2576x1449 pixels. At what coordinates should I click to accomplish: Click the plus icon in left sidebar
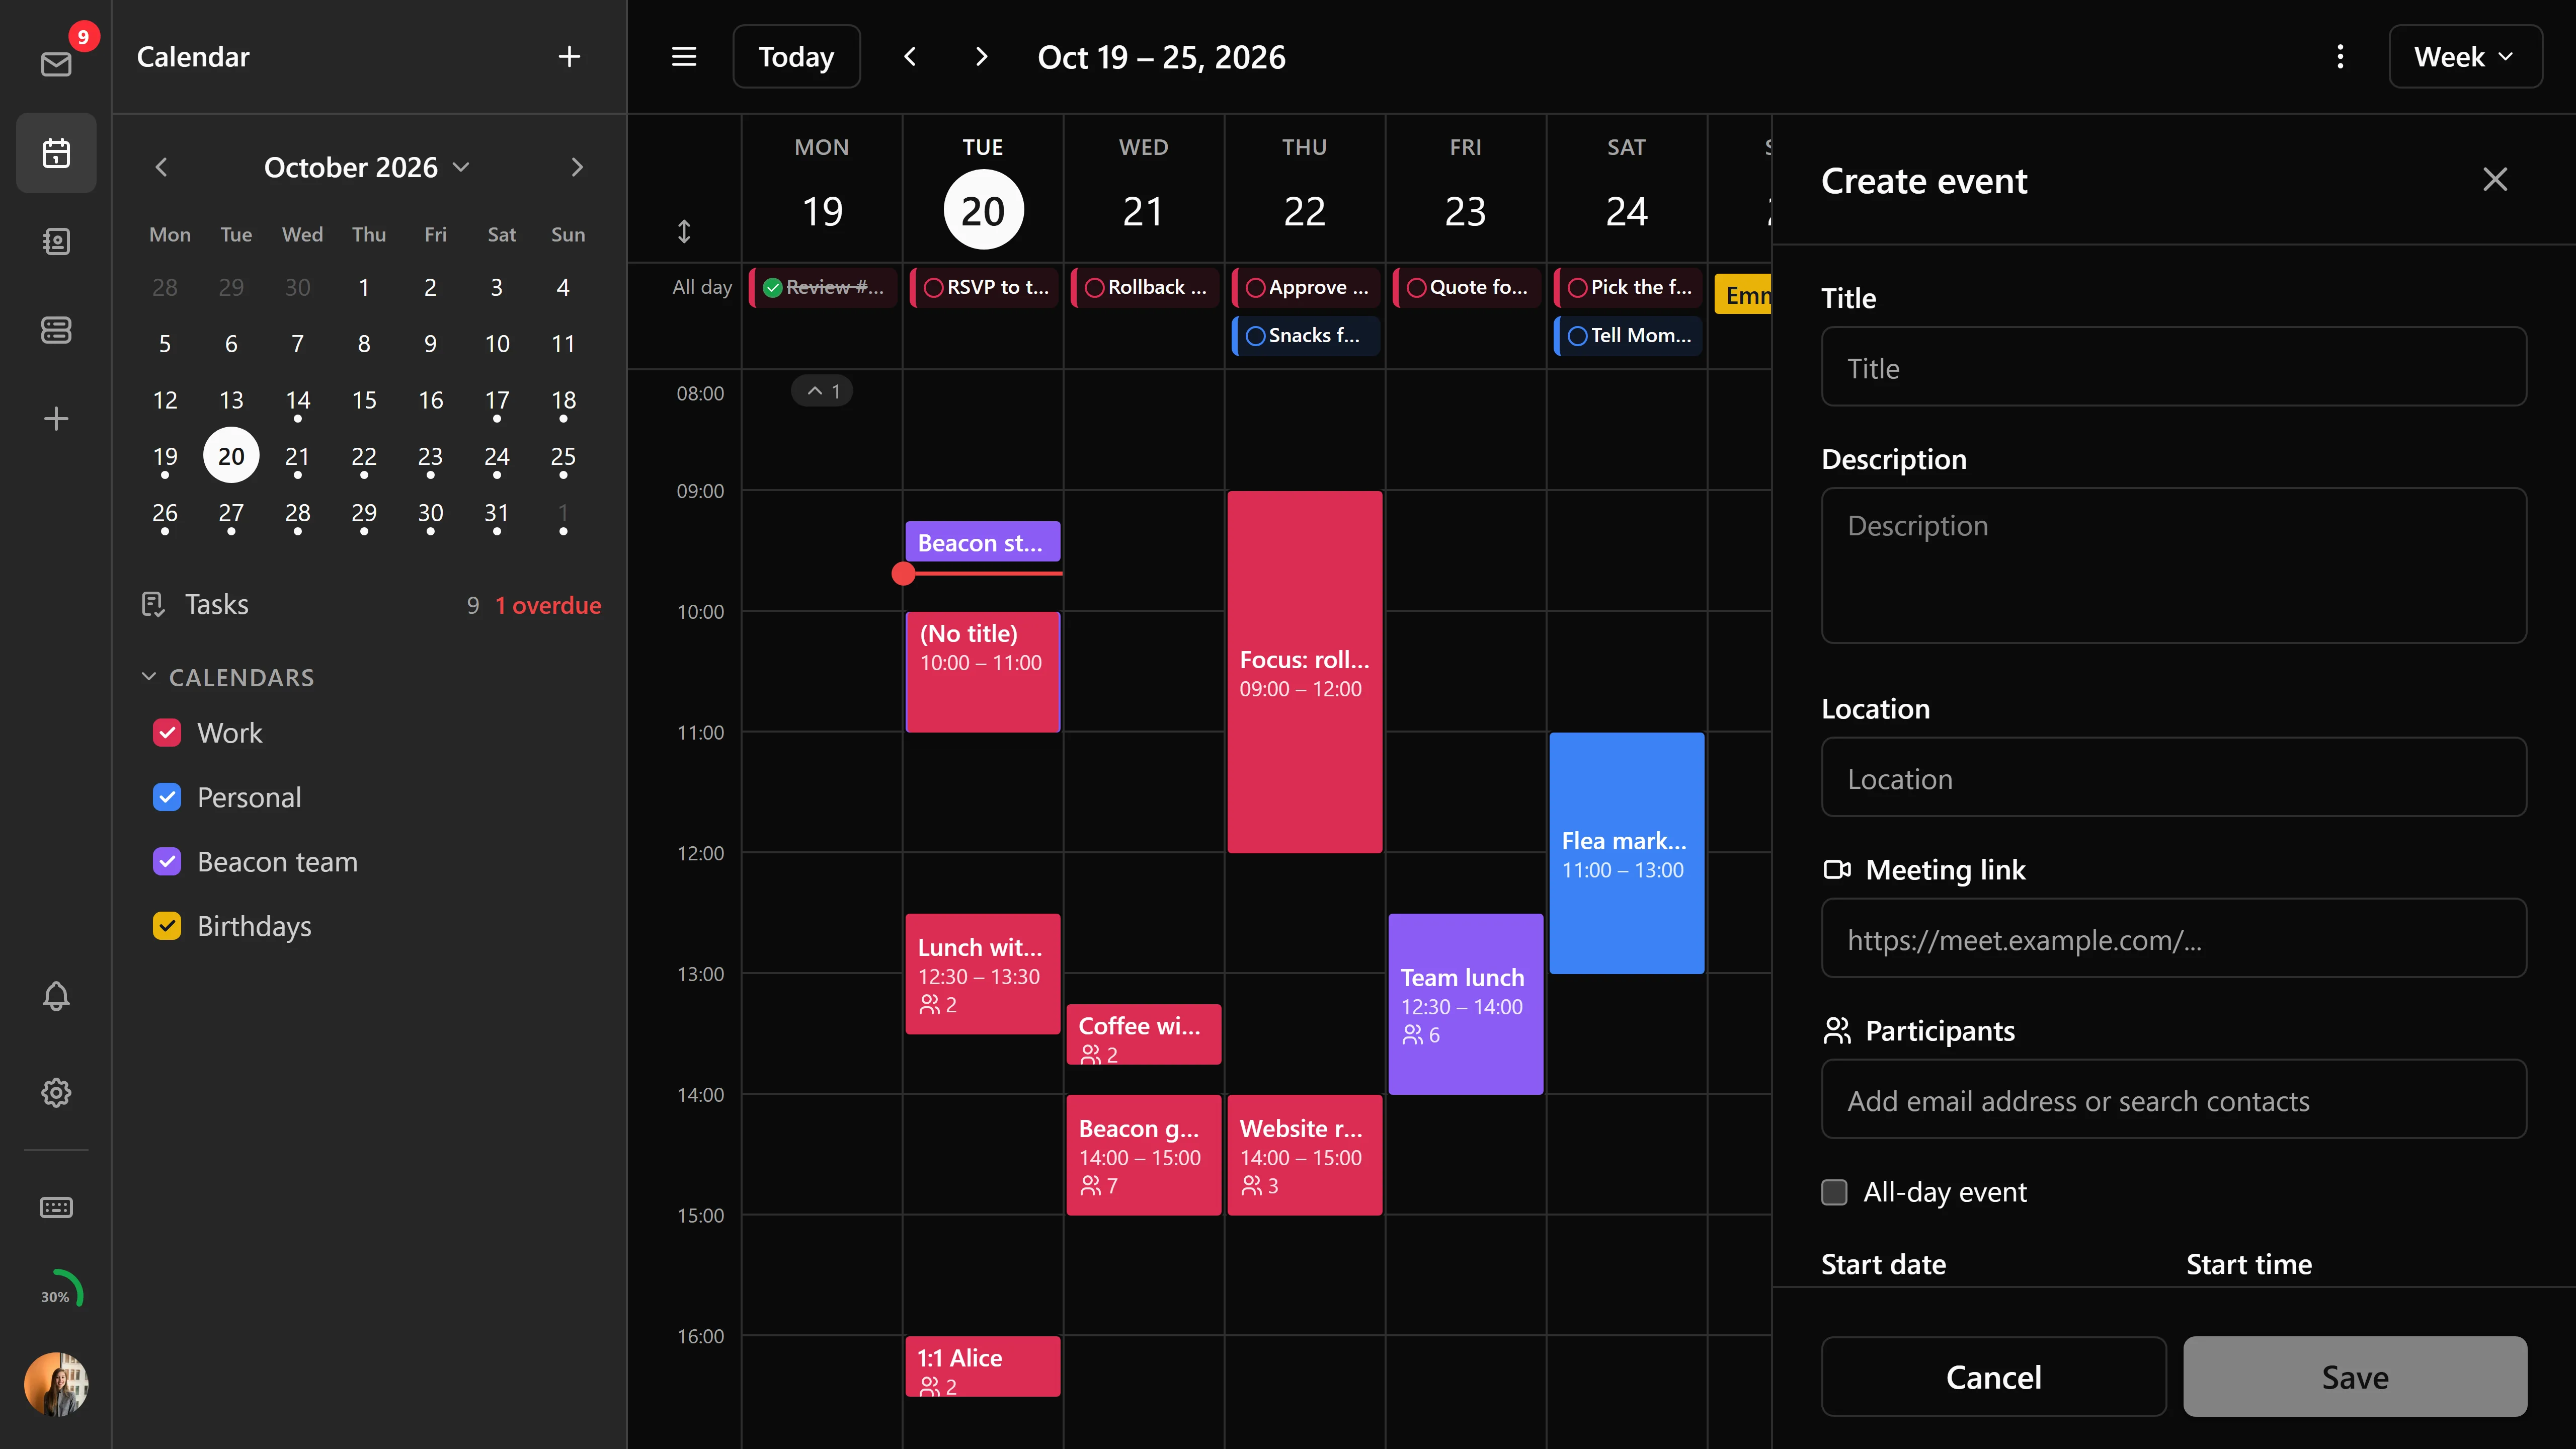tap(56, 418)
